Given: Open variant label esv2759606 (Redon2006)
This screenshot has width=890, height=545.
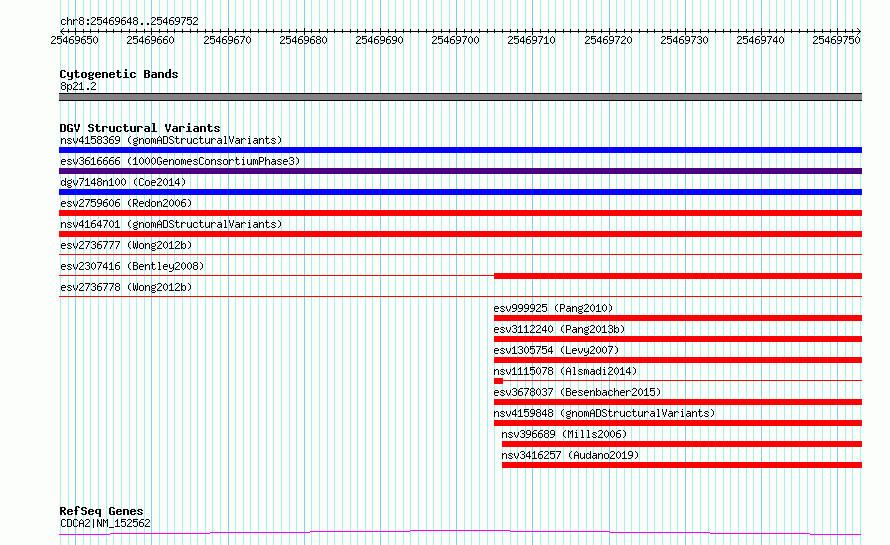Looking at the screenshot, I should [126, 203].
